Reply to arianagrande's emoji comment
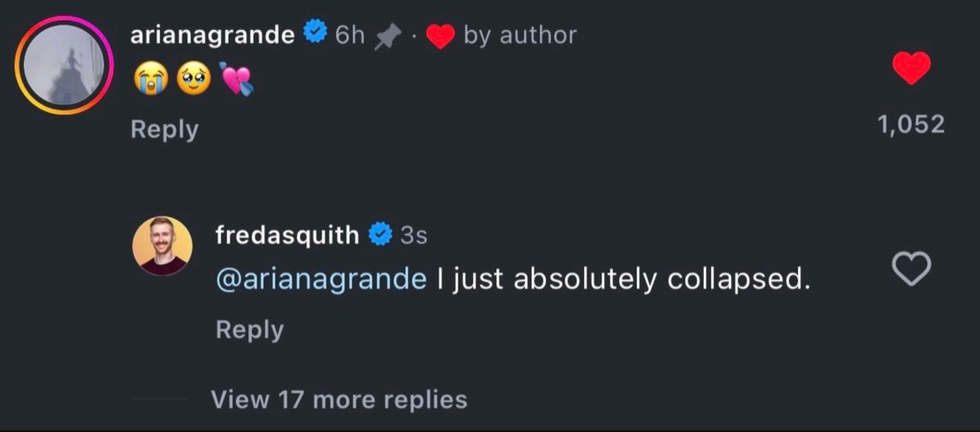Screen dimensions: 980x432 (164, 129)
